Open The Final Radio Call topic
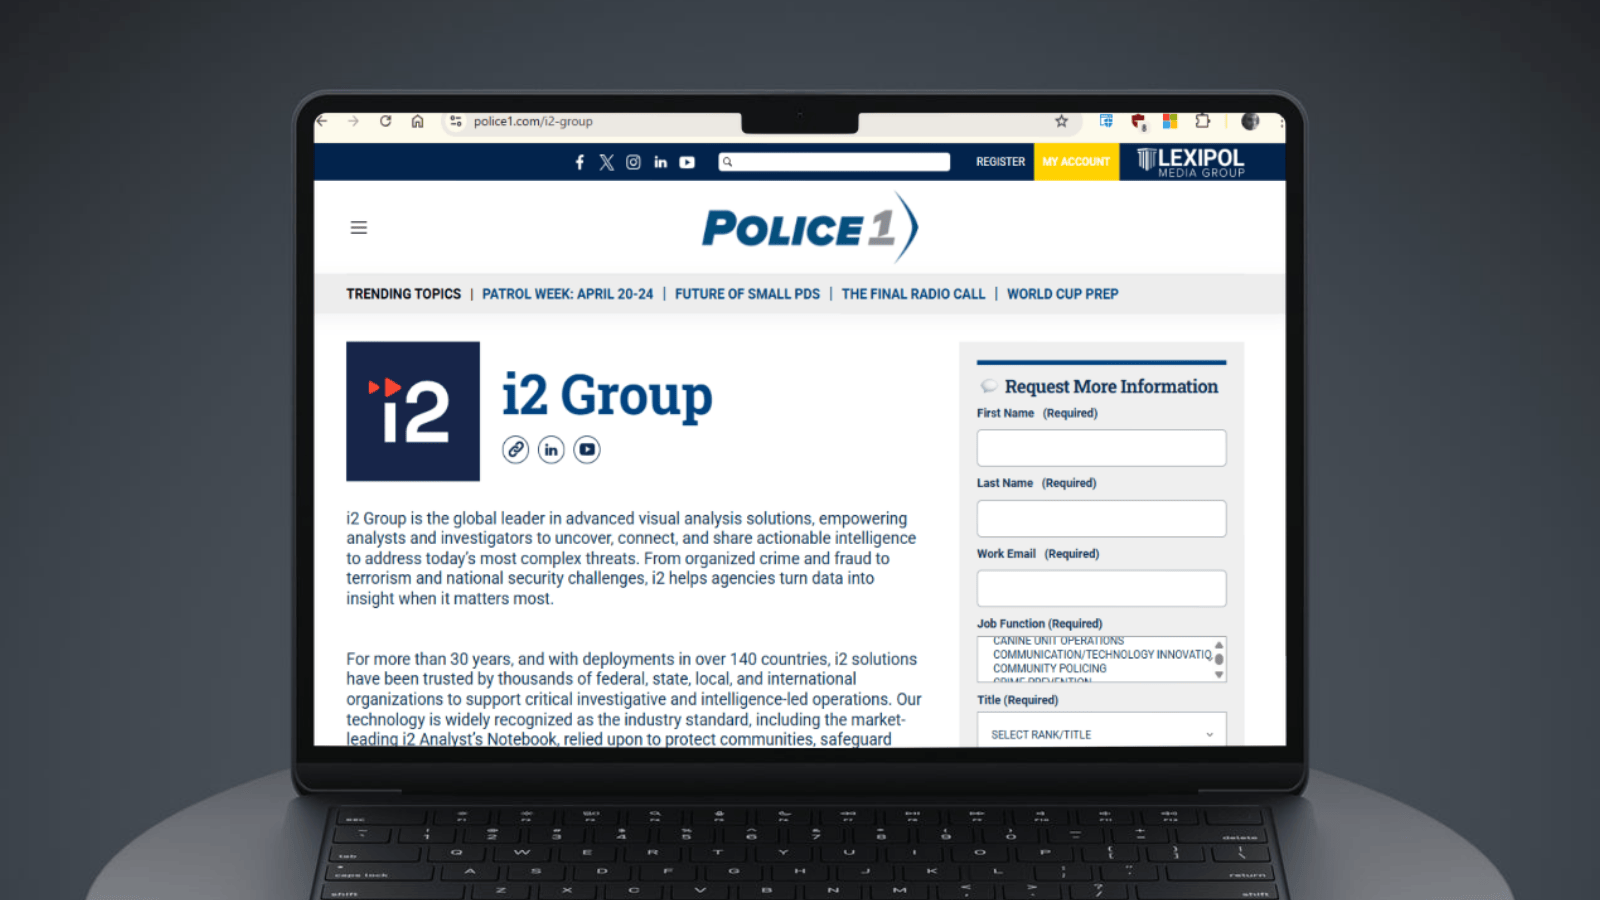Viewport: 1600px width, 900px height. [913, 294]
